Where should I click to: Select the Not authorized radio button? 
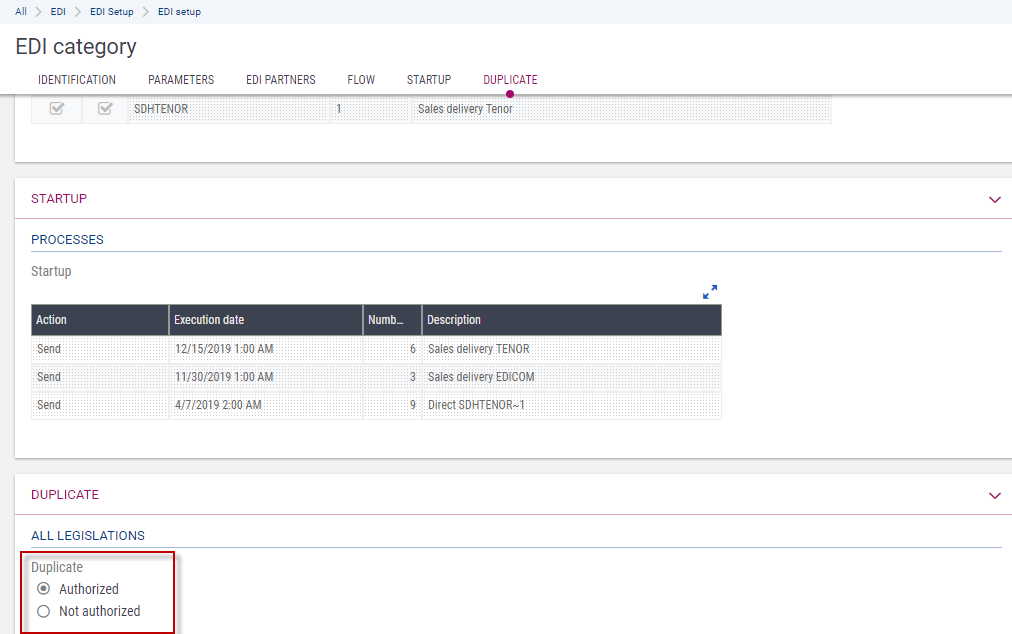point(43,611)
